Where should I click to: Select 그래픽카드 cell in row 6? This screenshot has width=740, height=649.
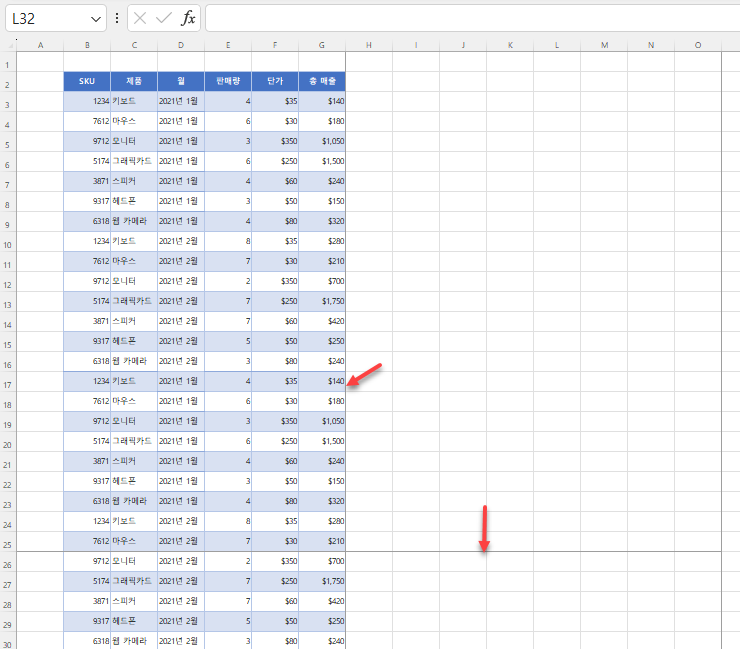134,161
